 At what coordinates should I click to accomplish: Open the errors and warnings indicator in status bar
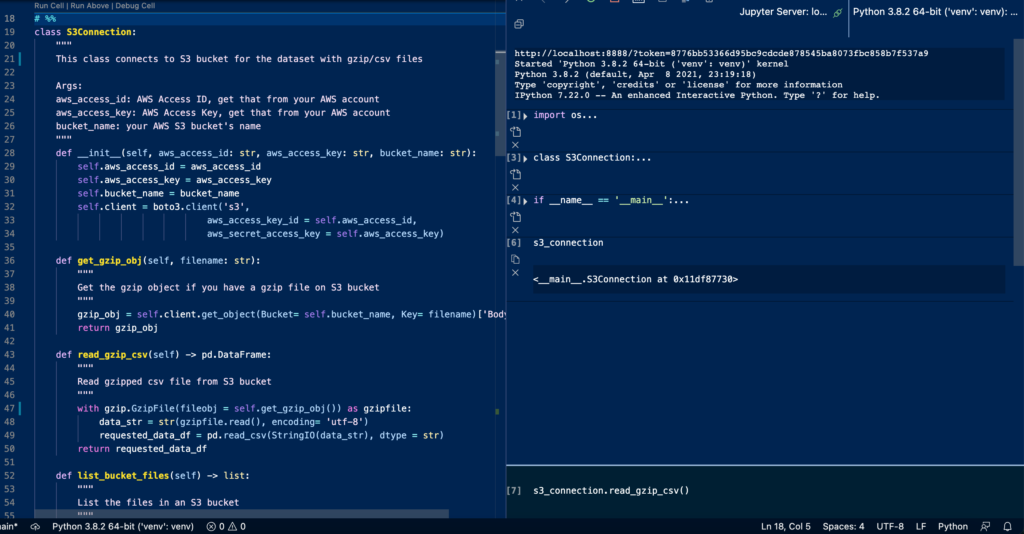pyautogui.click(x=226, y=526)
